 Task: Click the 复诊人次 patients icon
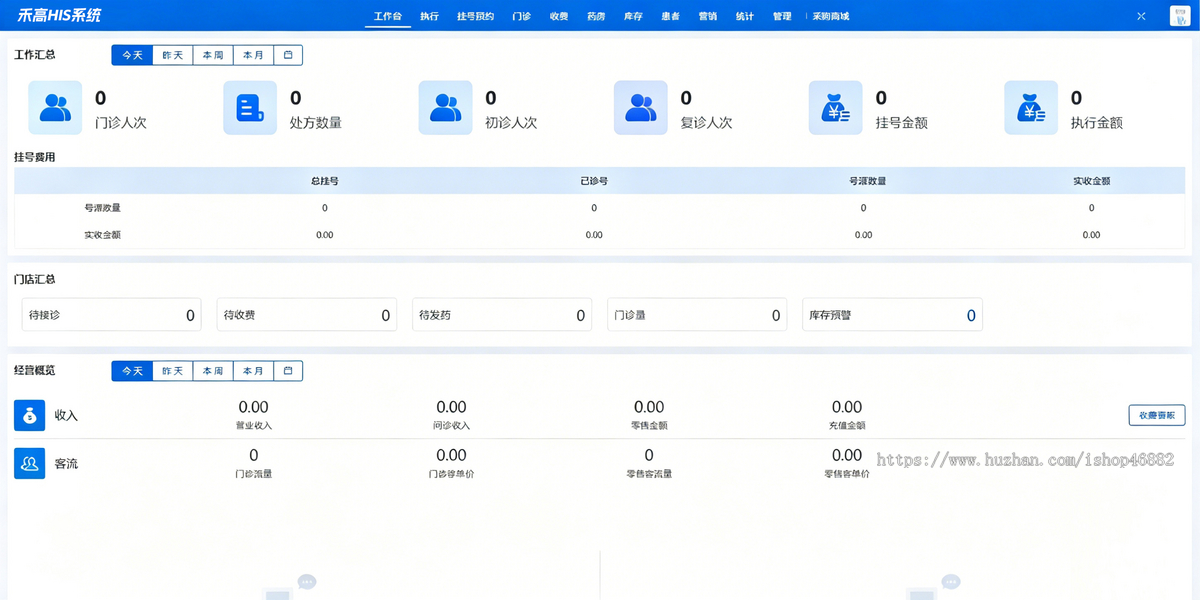coord(640,107)
